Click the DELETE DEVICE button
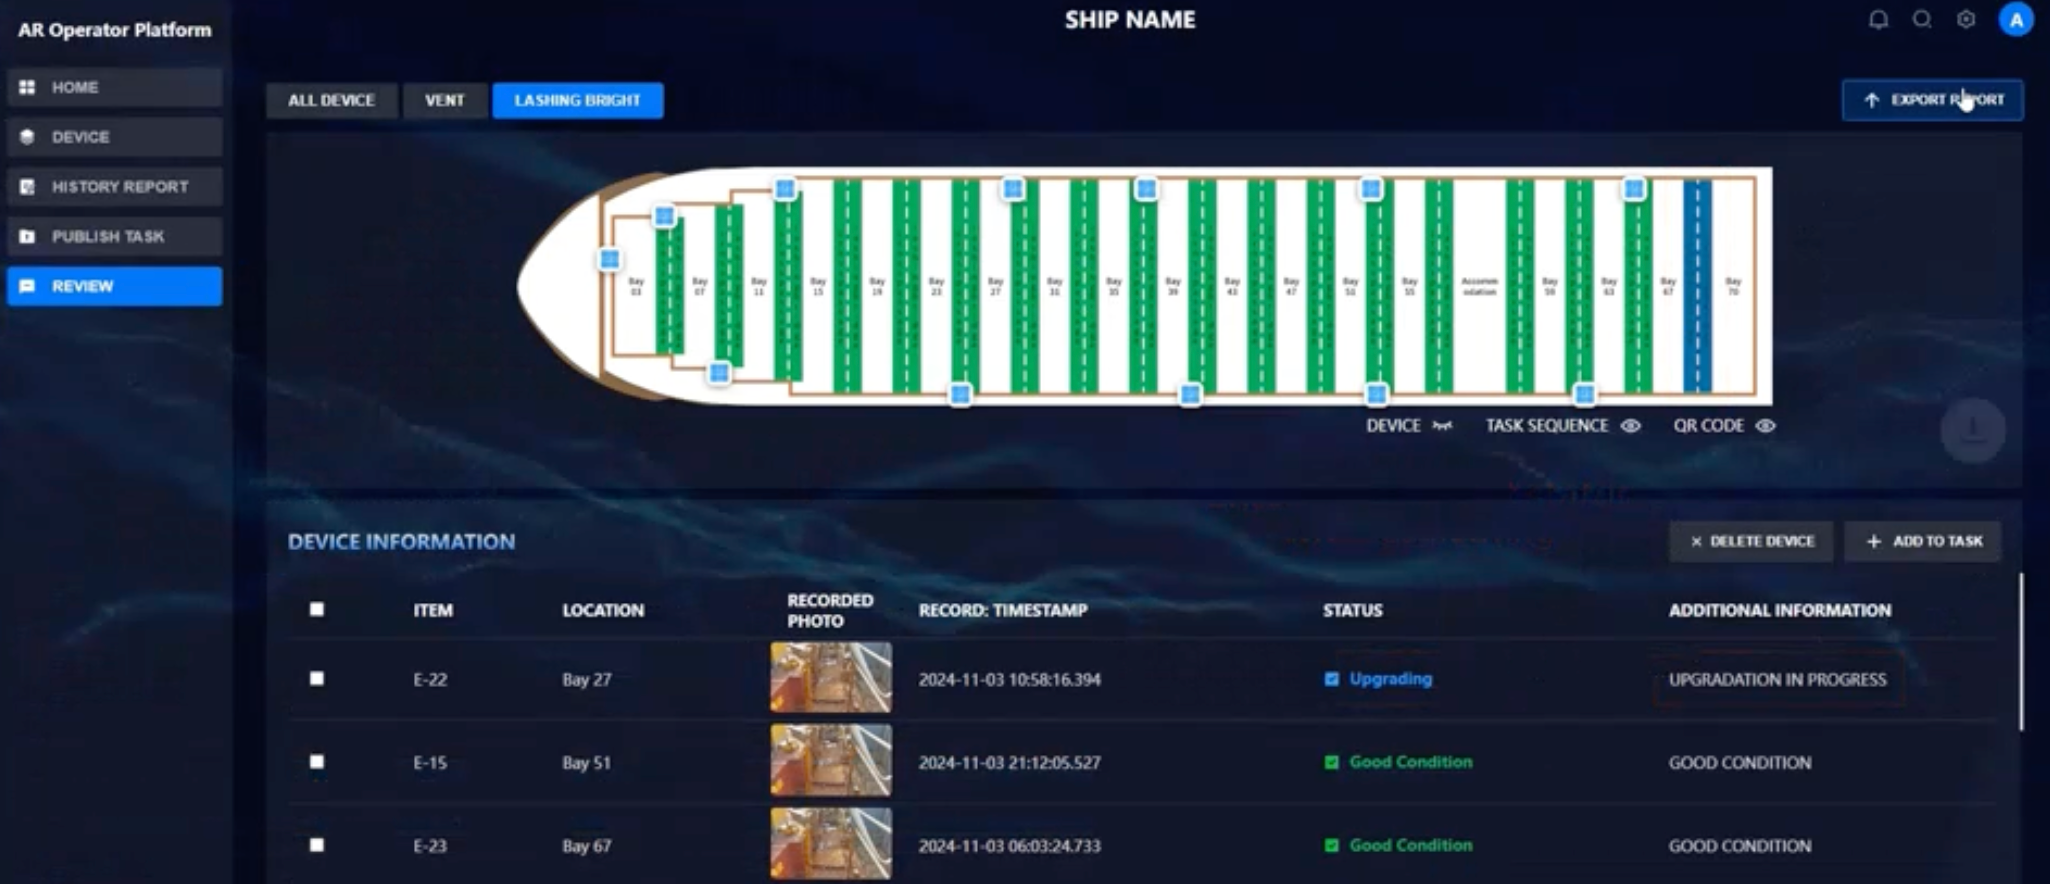 1751,541
